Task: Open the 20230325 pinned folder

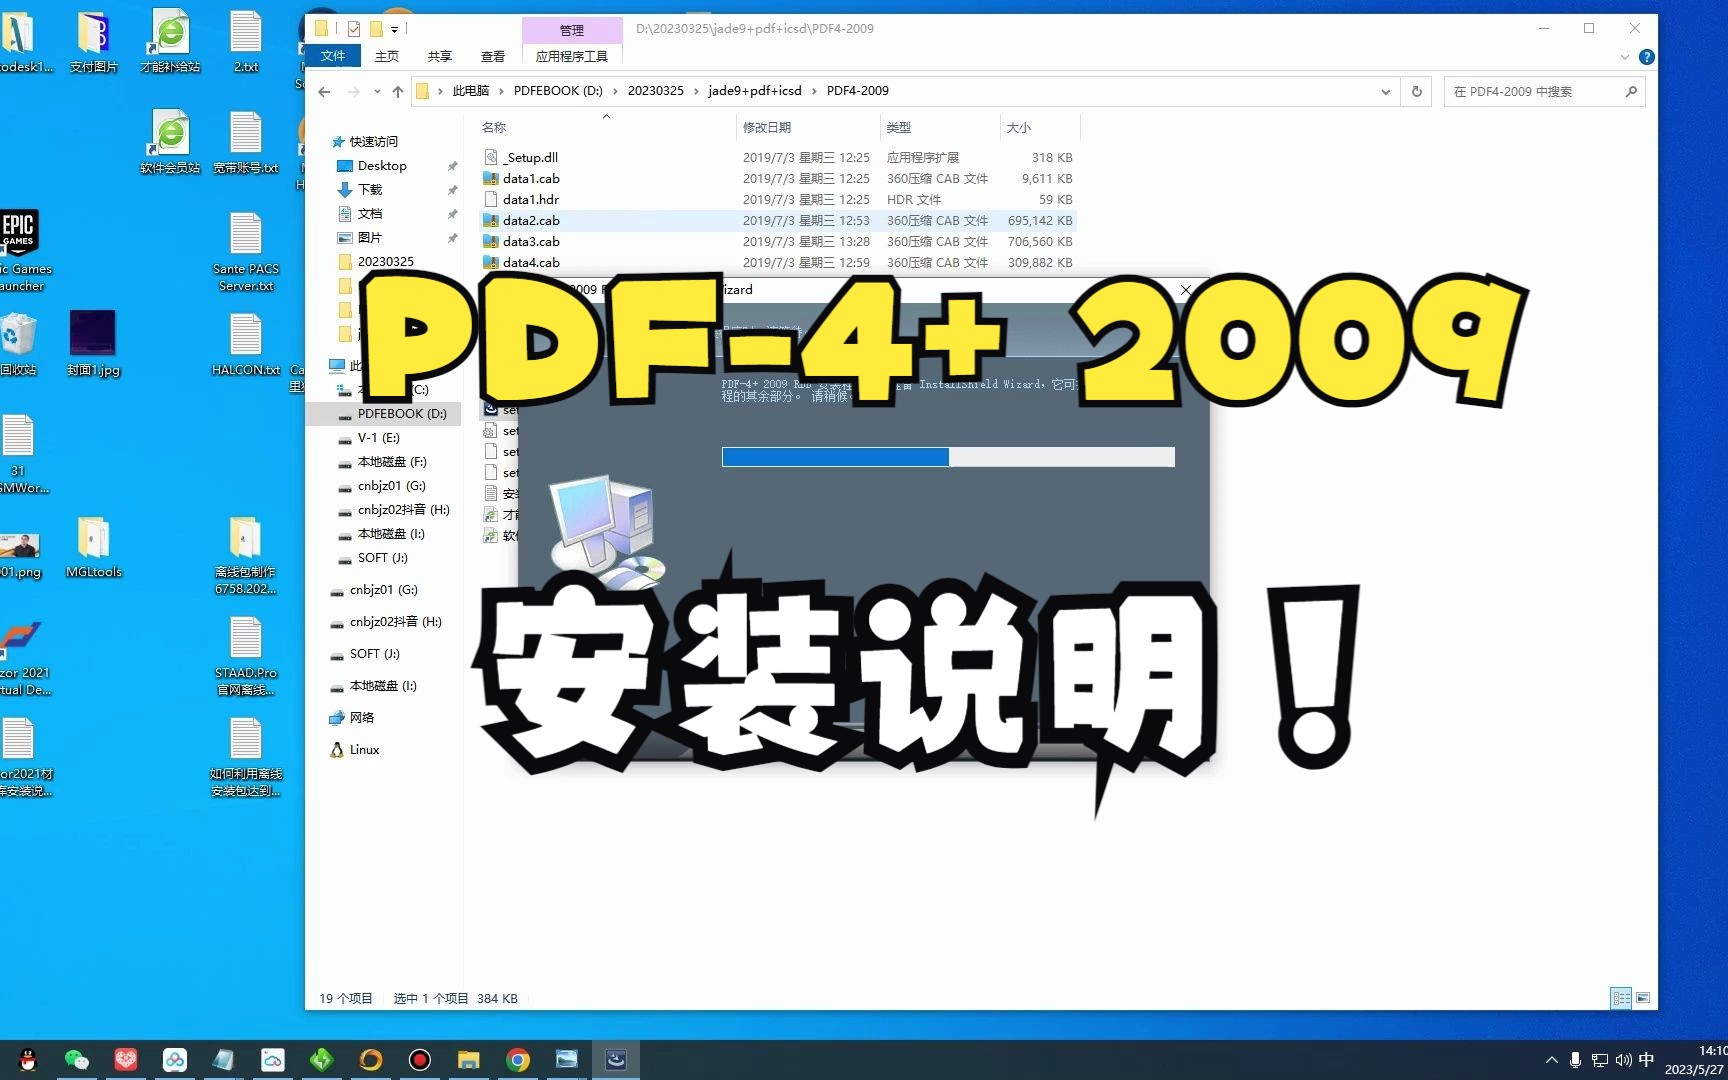Action: click(385, 262)
